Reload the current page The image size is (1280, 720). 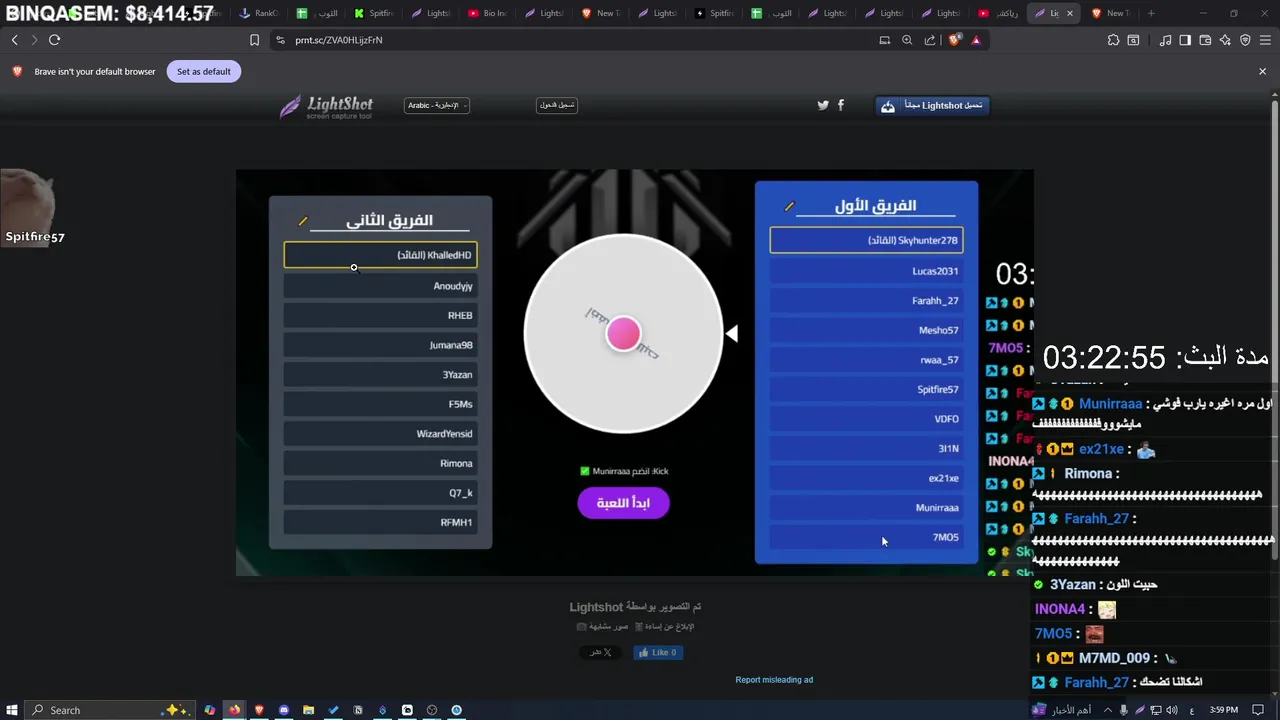(x=54, y=40)
